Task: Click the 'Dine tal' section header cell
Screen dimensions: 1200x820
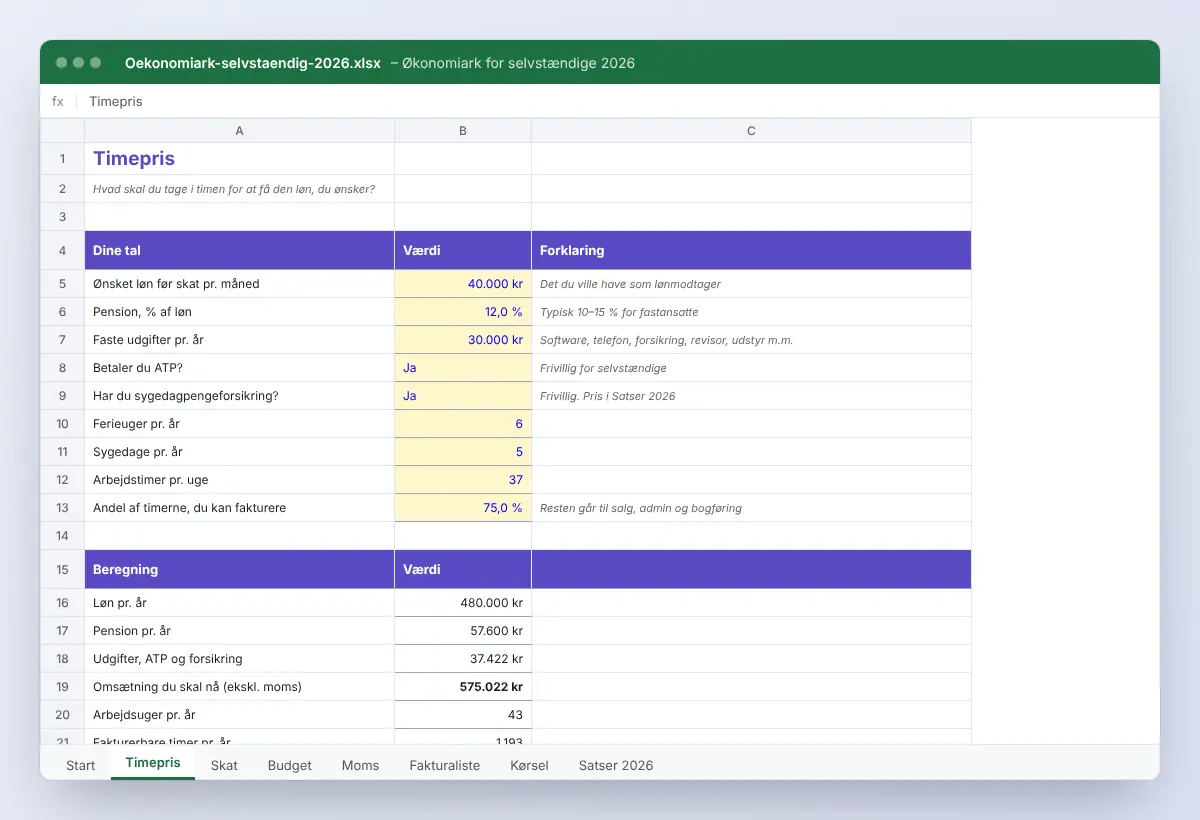Action: pos(239,251)
